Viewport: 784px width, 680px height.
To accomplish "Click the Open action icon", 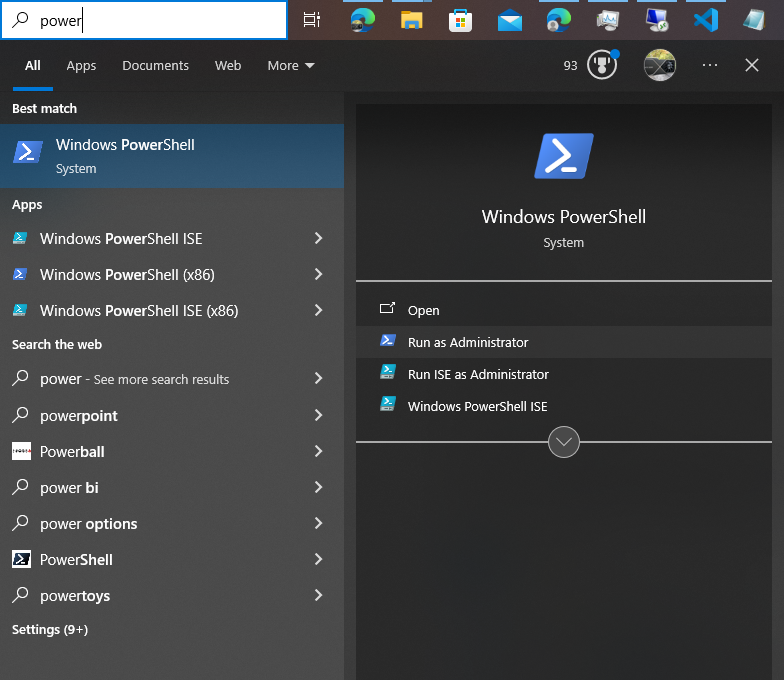I will click(387, 309).
